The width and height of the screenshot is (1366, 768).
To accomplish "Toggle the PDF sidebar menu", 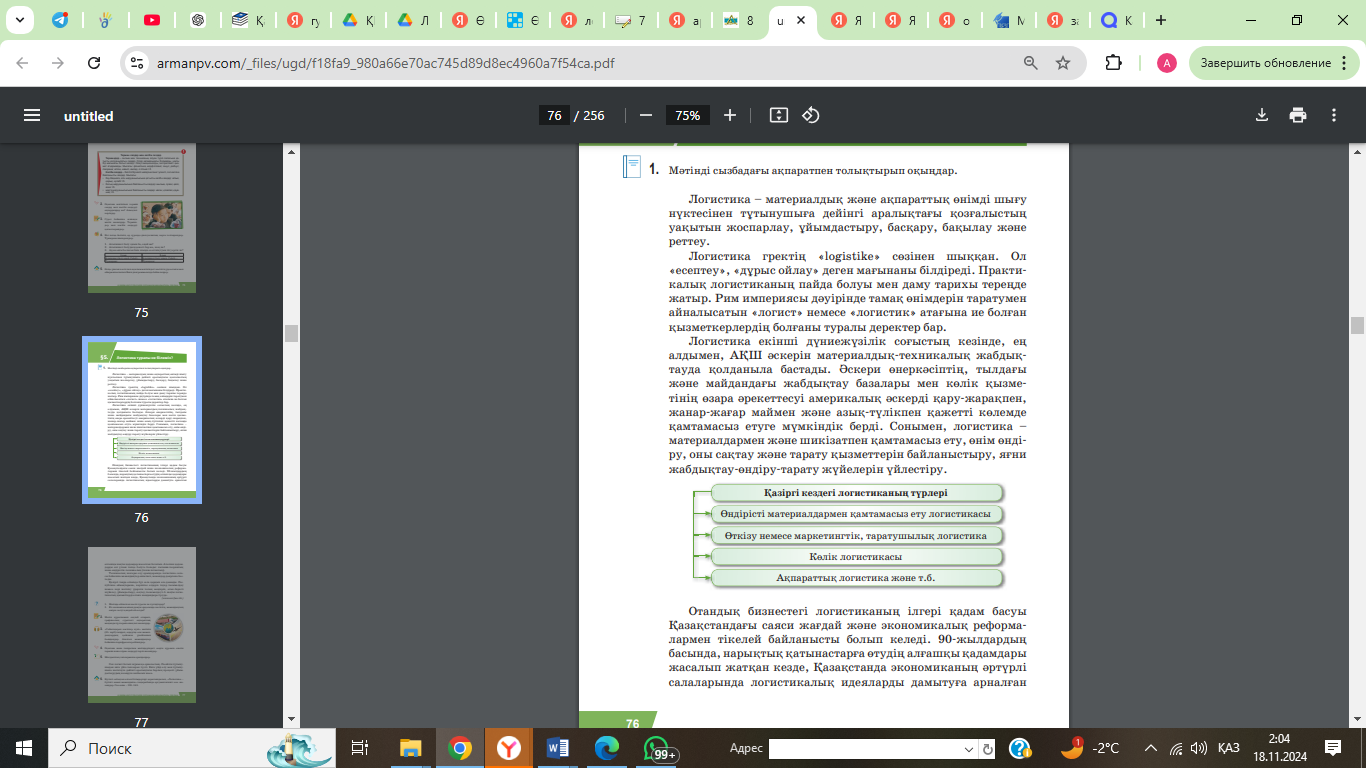I will pyautogui.click(x=32, y=115).
